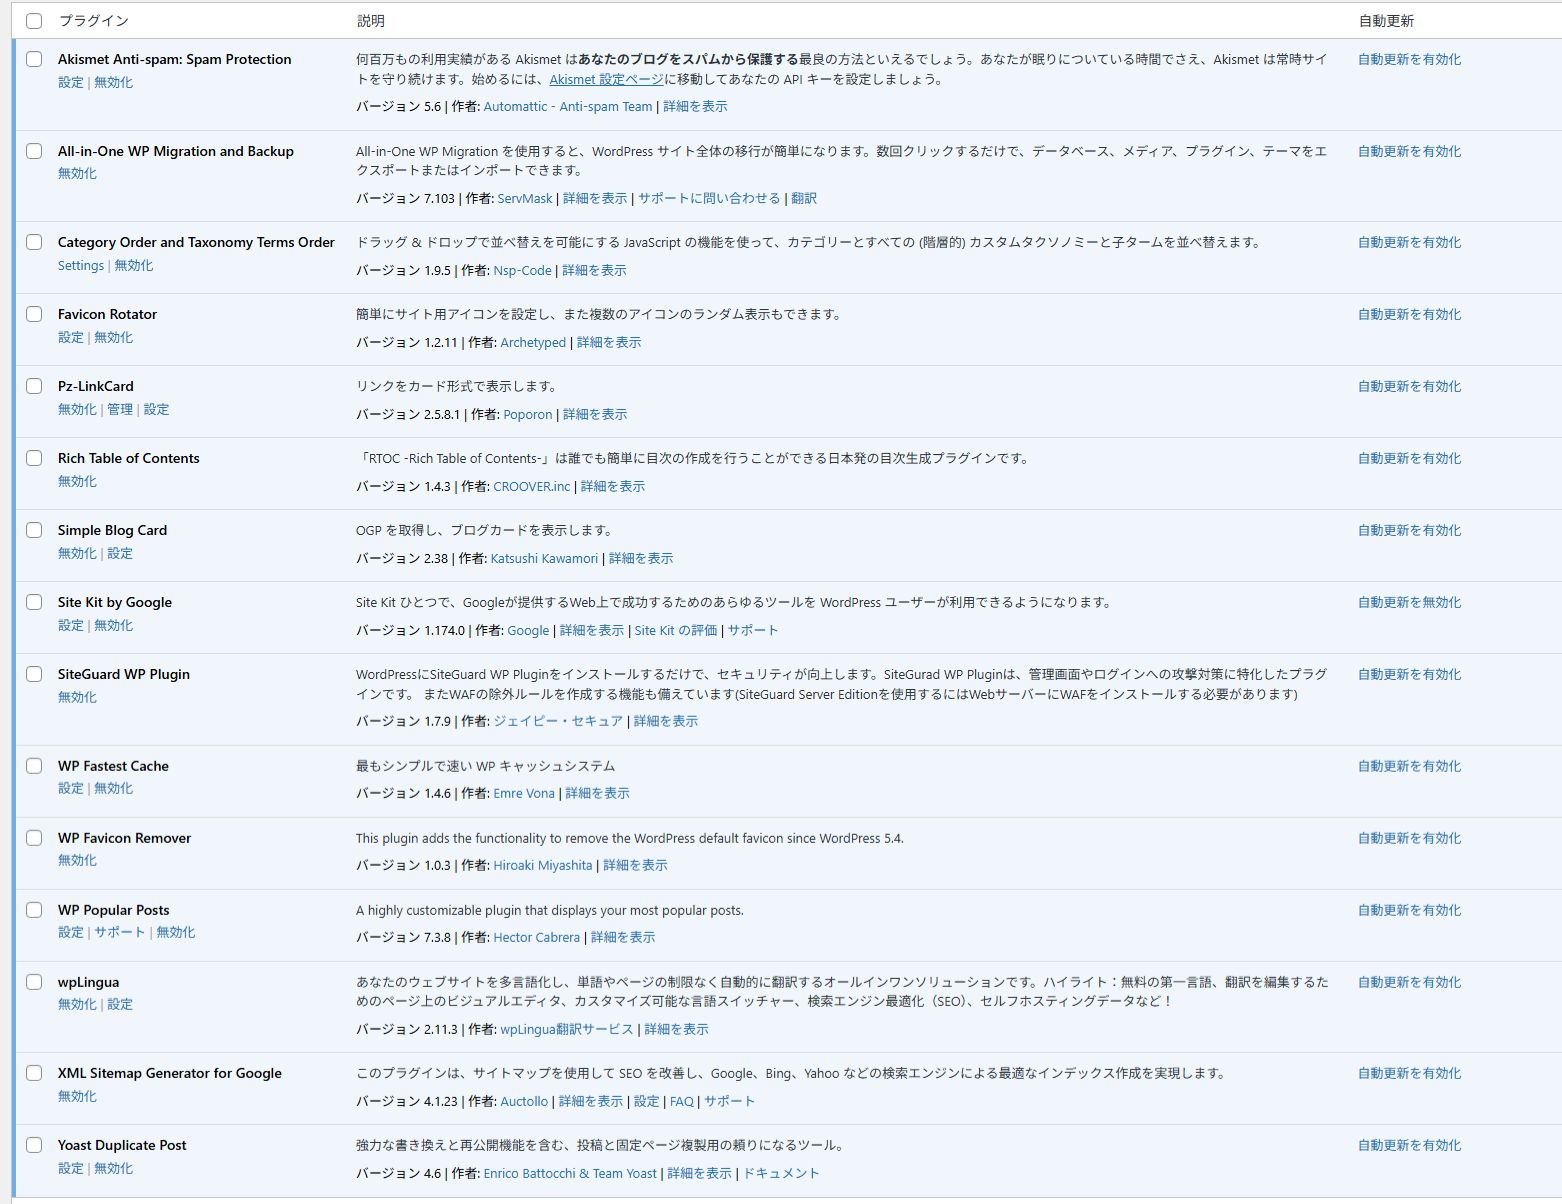Disable auto-updates for Site Kit by Google
Viewport: 1562px width, 1204px height.
pos(1409,602)
